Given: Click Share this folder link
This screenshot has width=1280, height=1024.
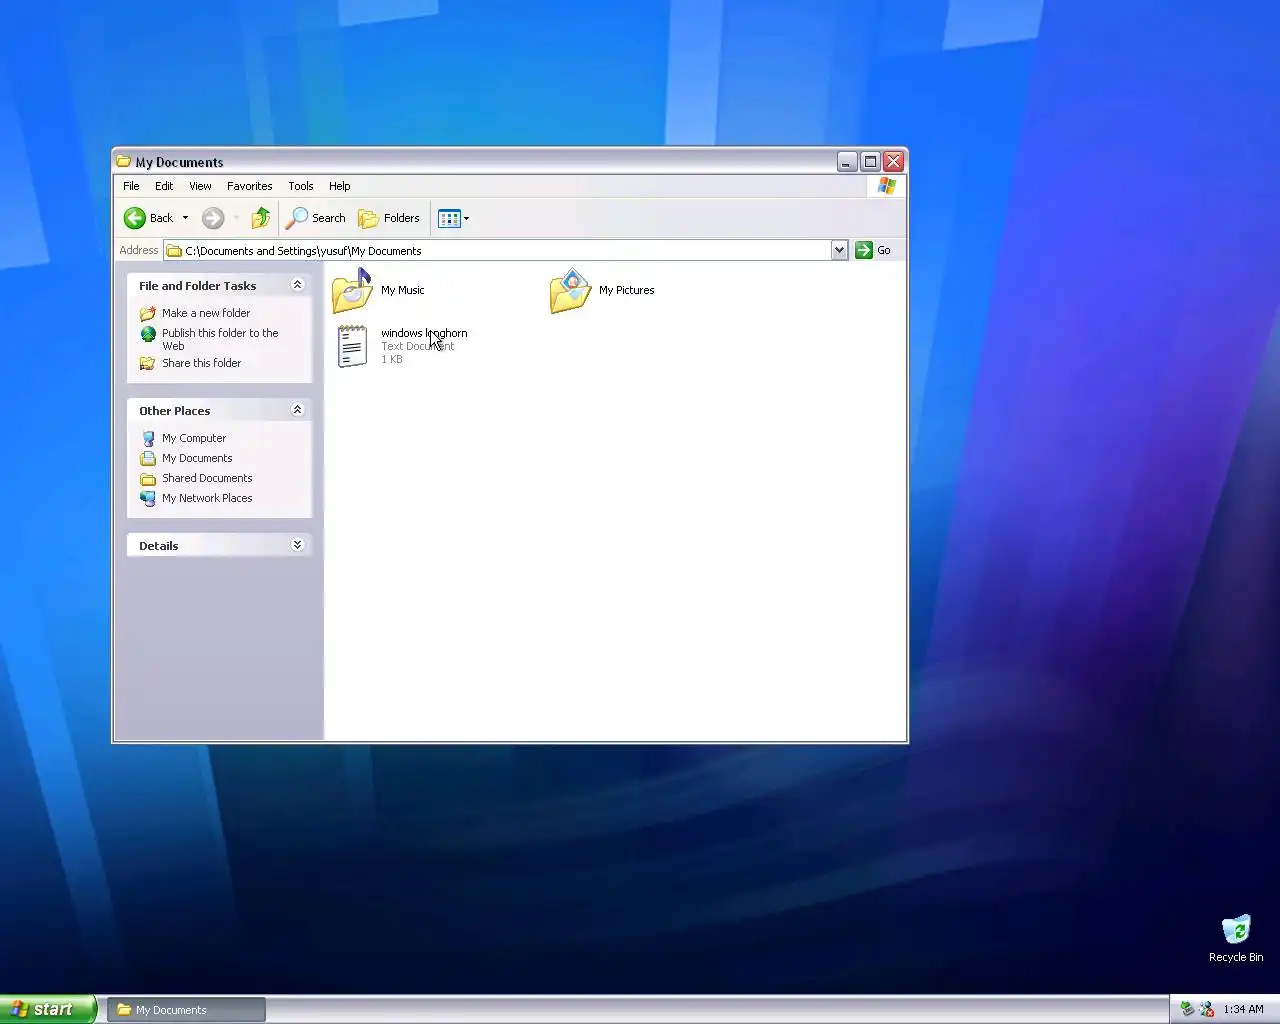Looking at the screenshot, I should click(x=201, y=363).
